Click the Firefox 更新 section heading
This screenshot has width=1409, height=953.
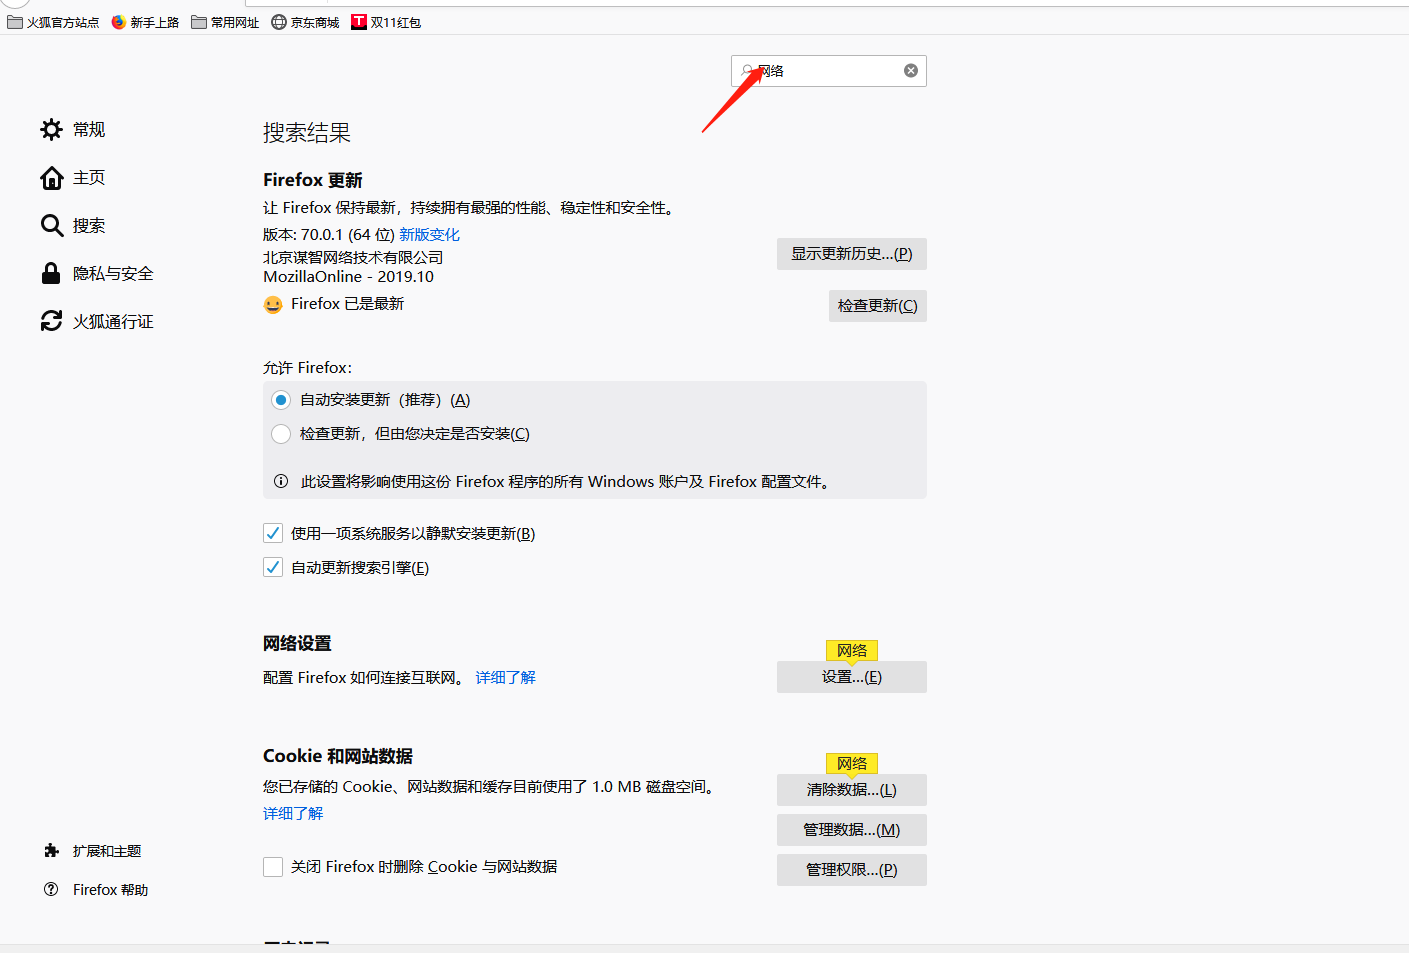click(x=313, y=180)
